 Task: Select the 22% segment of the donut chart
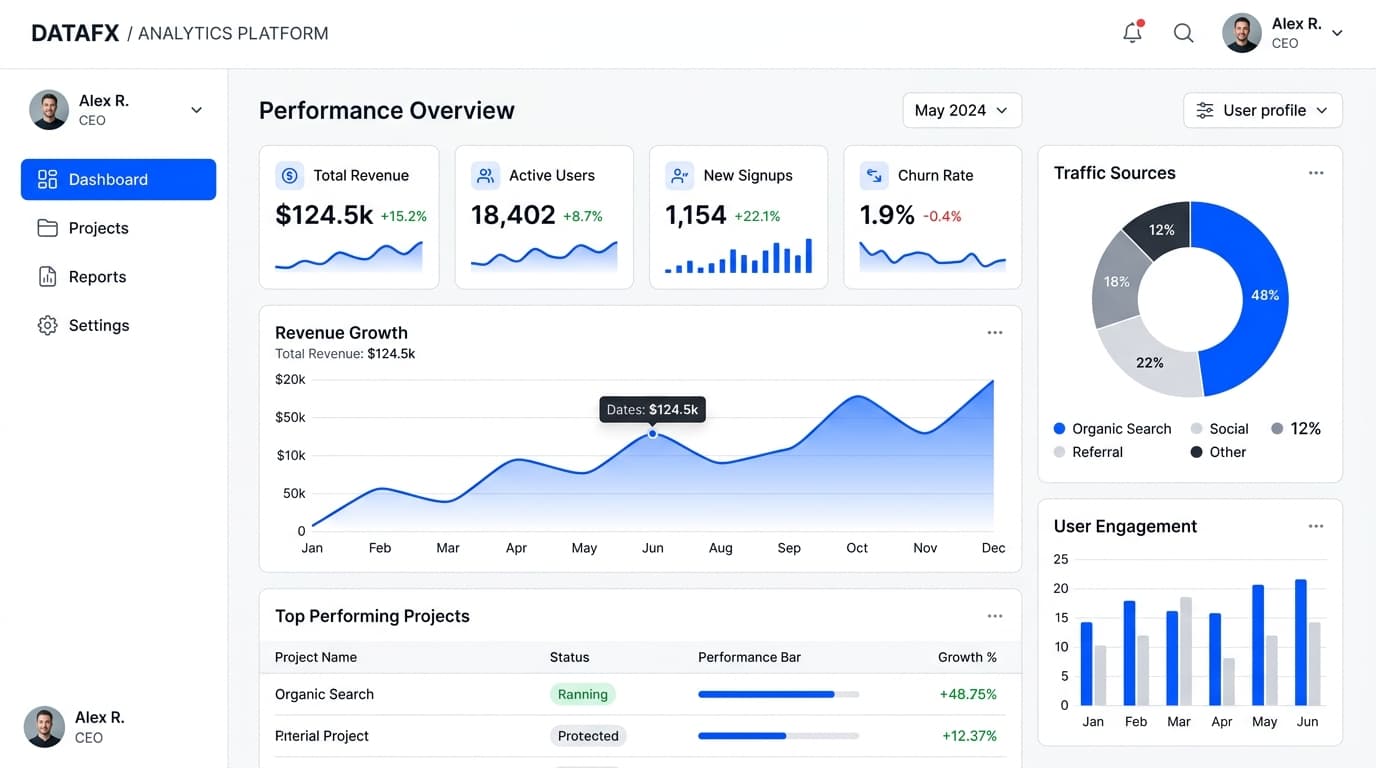point(1152,364)
